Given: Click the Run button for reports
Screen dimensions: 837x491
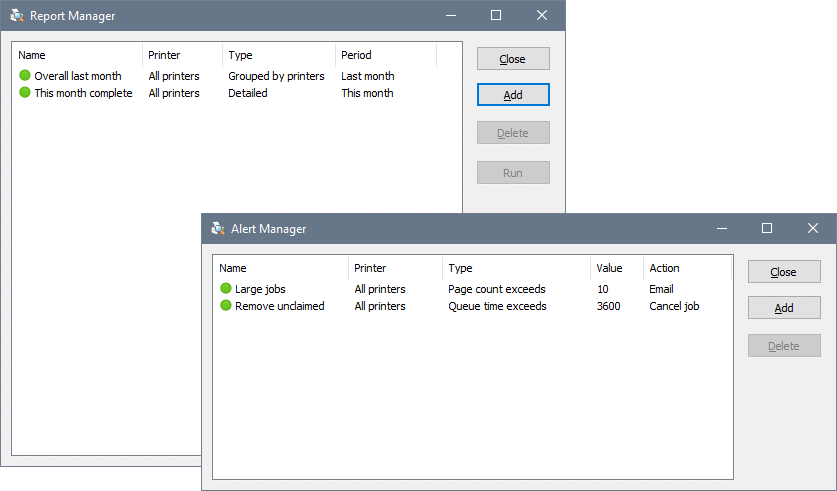Looking at the screenshot, I should tap(513, 172).
